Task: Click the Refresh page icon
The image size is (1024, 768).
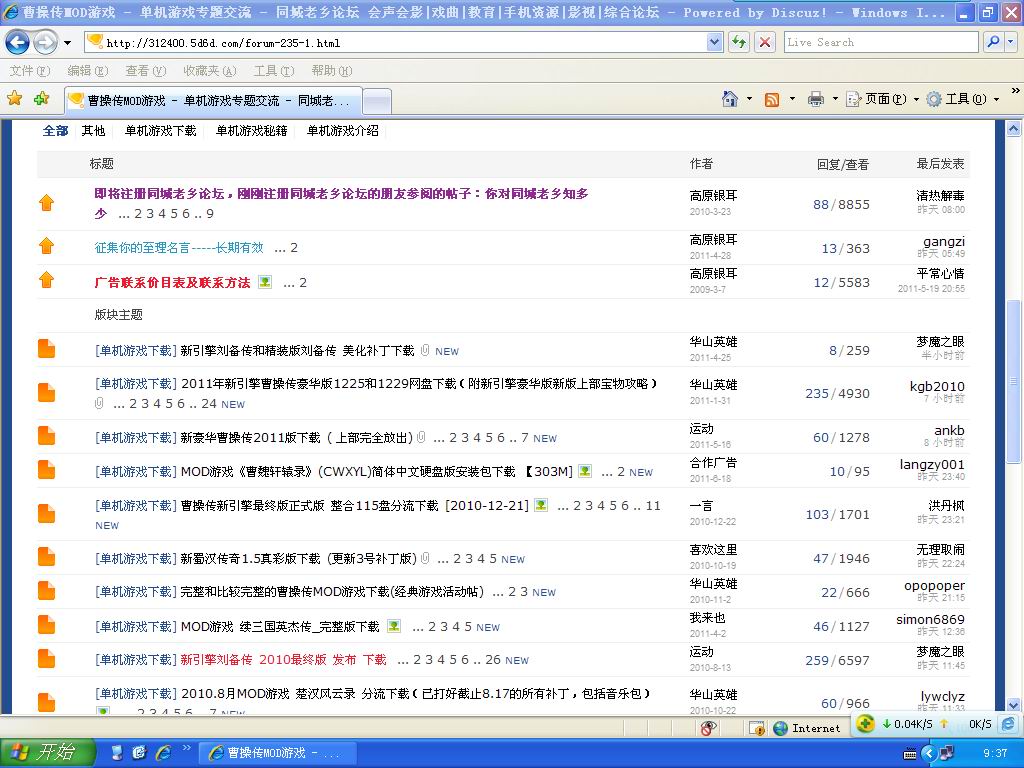Action: pyautogui.click(x=739, y=42)
